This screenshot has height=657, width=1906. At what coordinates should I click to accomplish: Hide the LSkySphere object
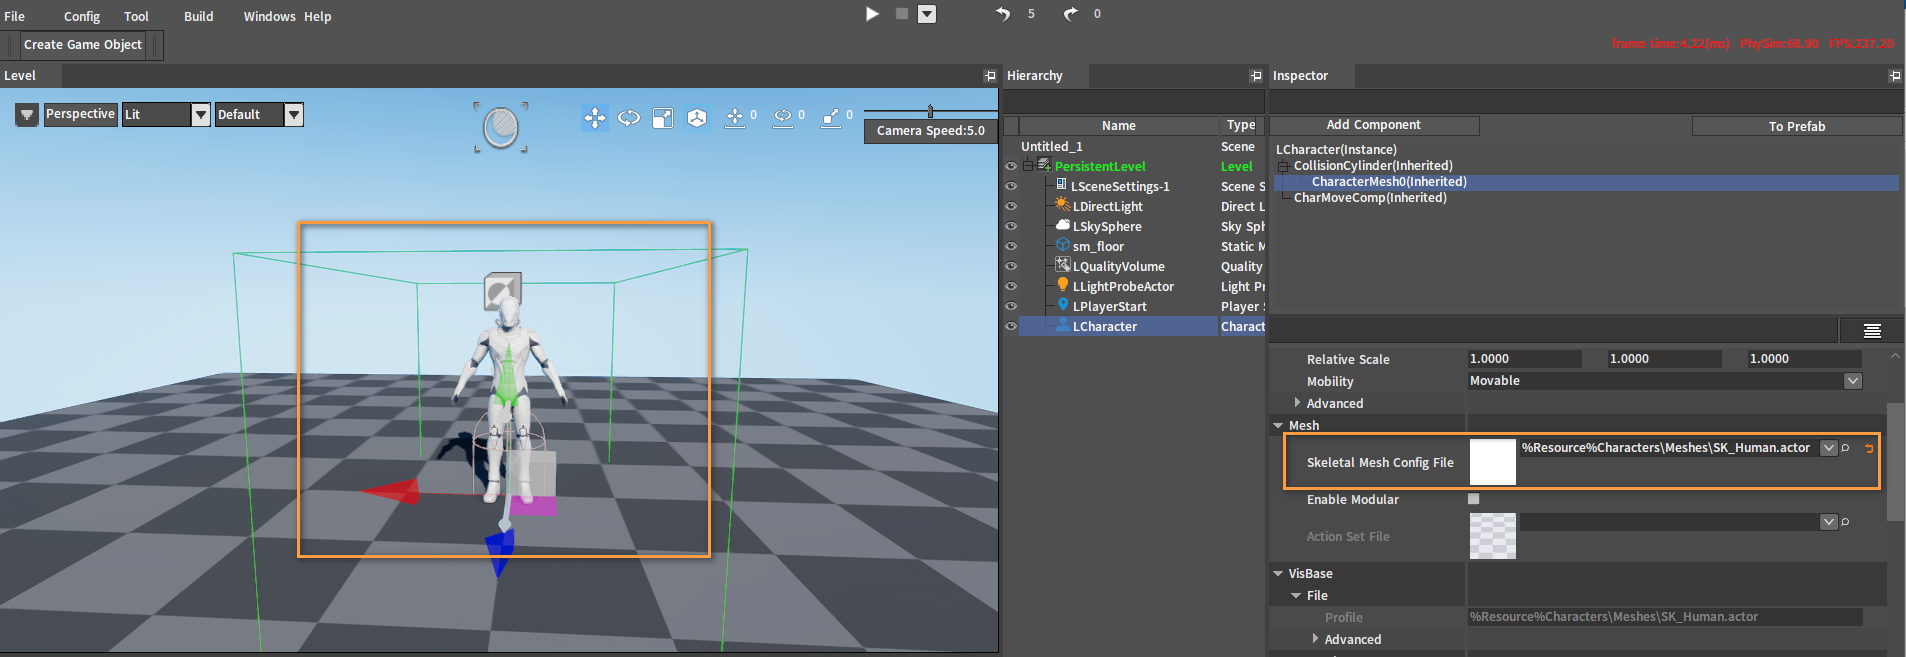[x=1011, y=227]
